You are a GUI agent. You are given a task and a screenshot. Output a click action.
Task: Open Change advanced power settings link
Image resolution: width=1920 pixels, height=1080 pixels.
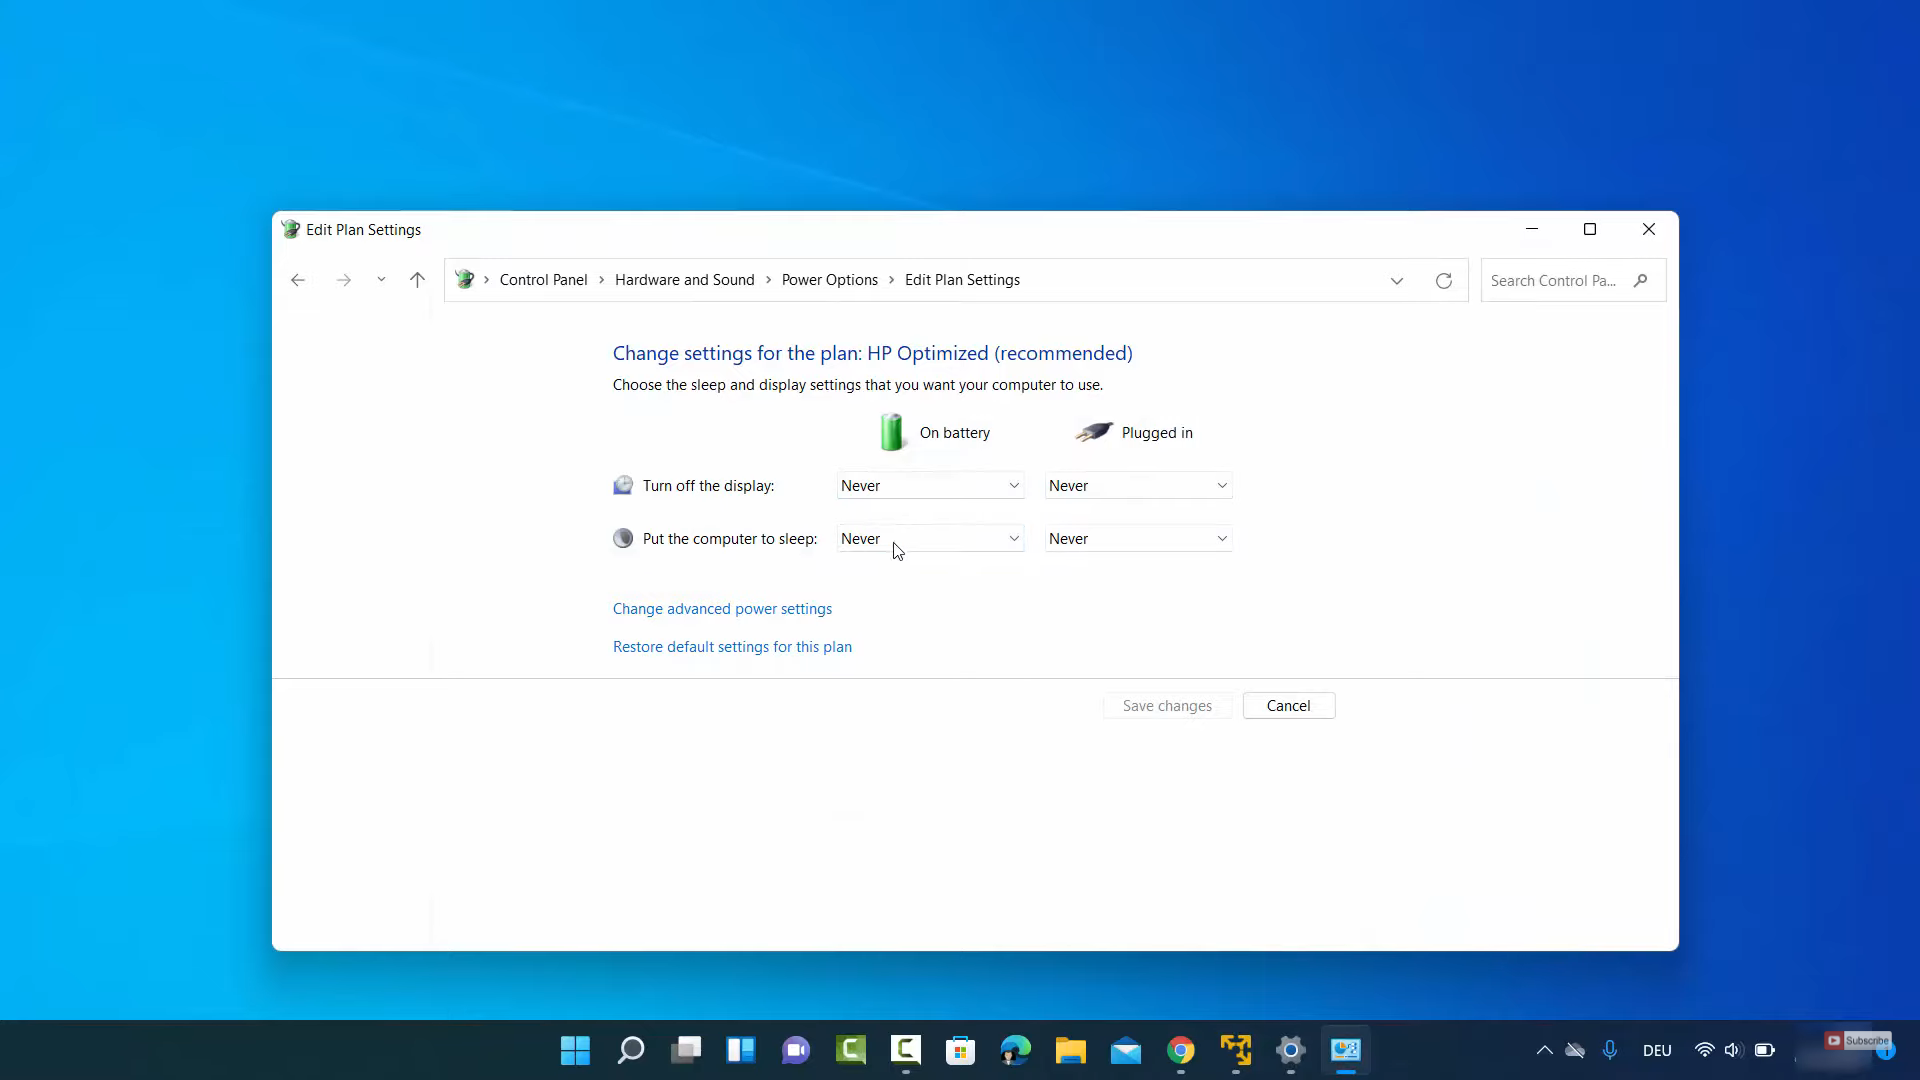click(722, 609)
